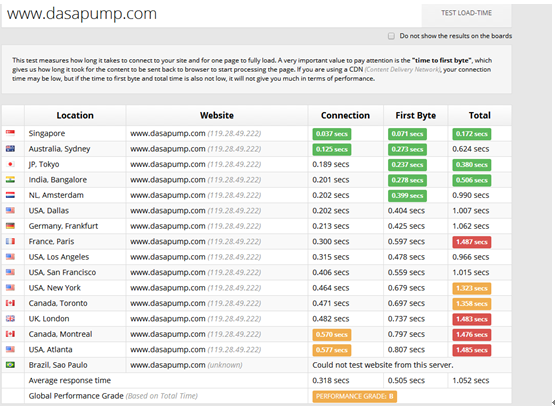Viewport: 555px width, 407px height.
Task: Click the France flag in Paris row
Action: pyautogui.click(x=11, y=241)
